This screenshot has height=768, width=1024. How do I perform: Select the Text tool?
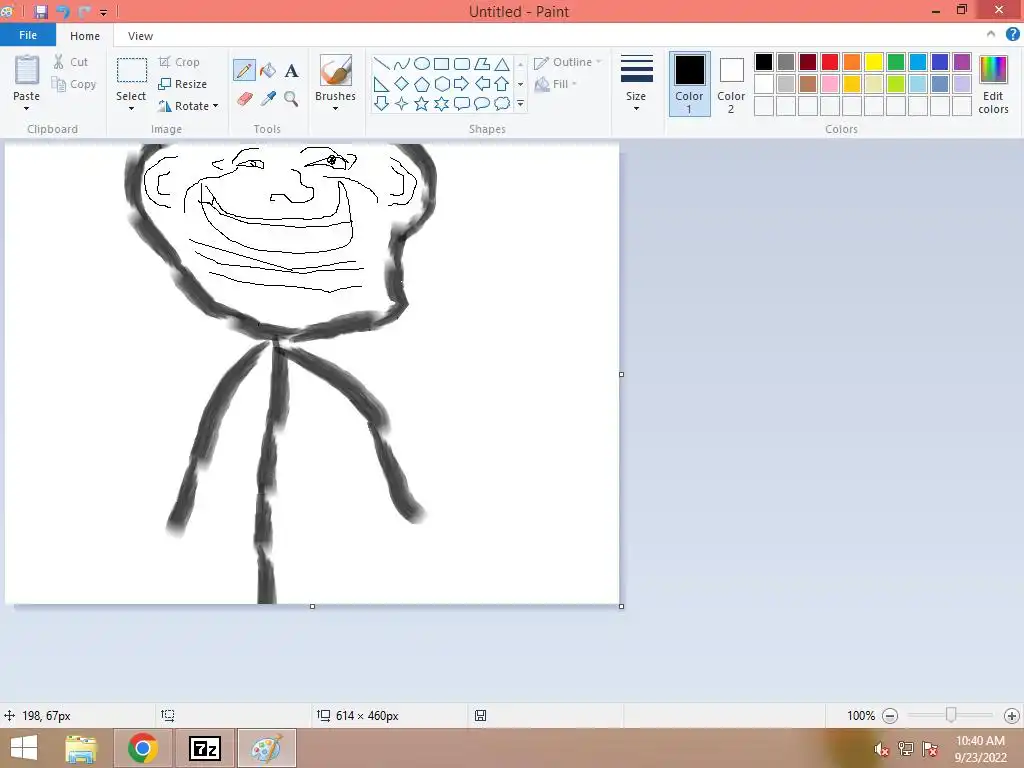pyautogui.click(x=291, y=71)
